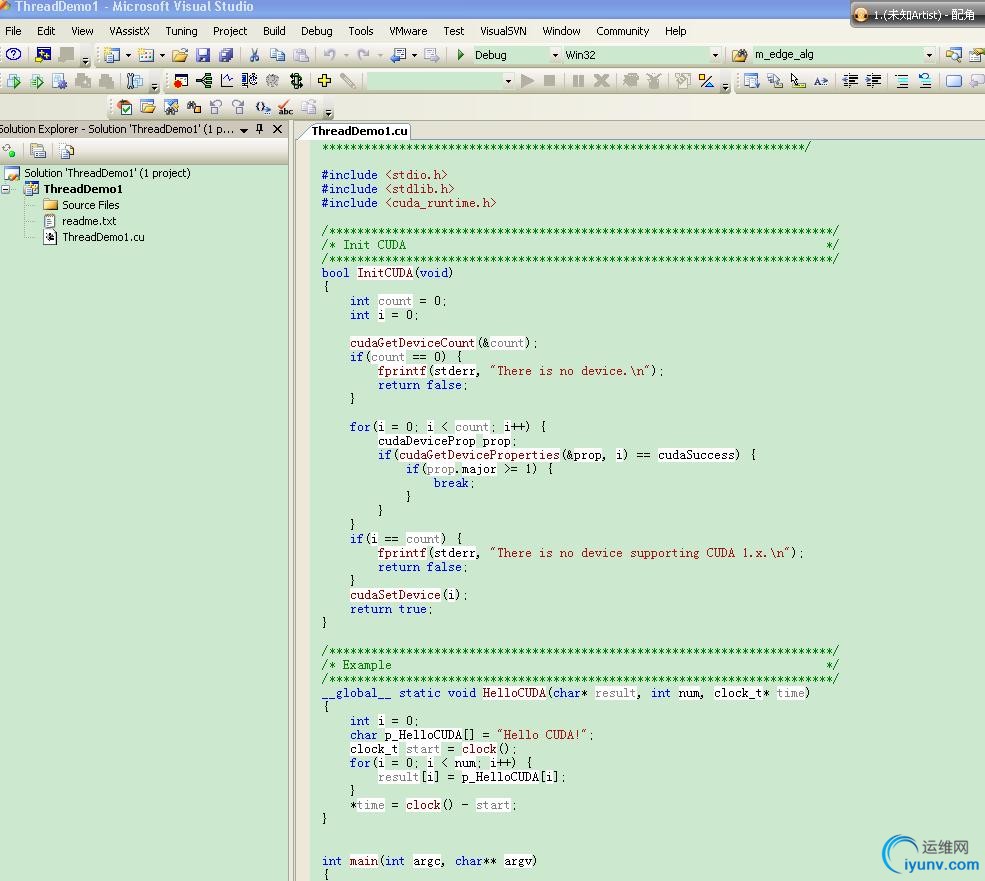Open the Tuning menu
985x881 pixels.
pos(181,31)
